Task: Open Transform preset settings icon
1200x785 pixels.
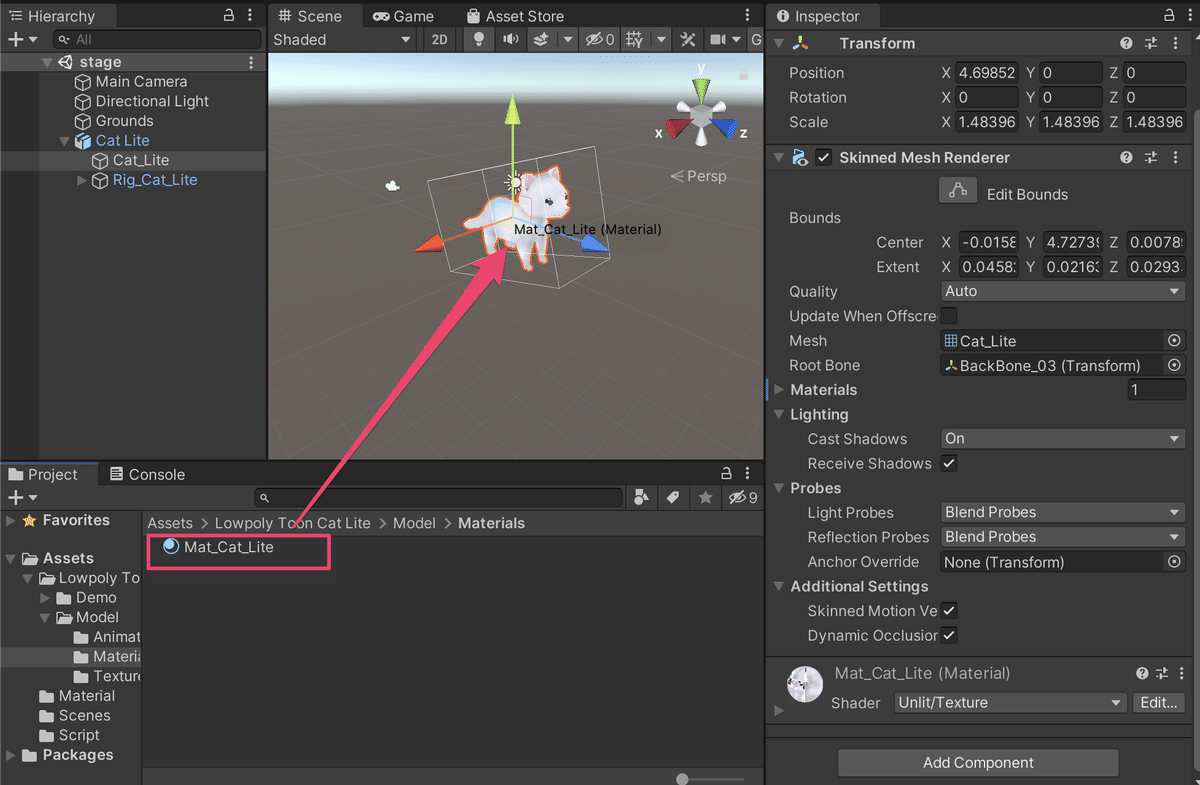Action: (1151, 43)
